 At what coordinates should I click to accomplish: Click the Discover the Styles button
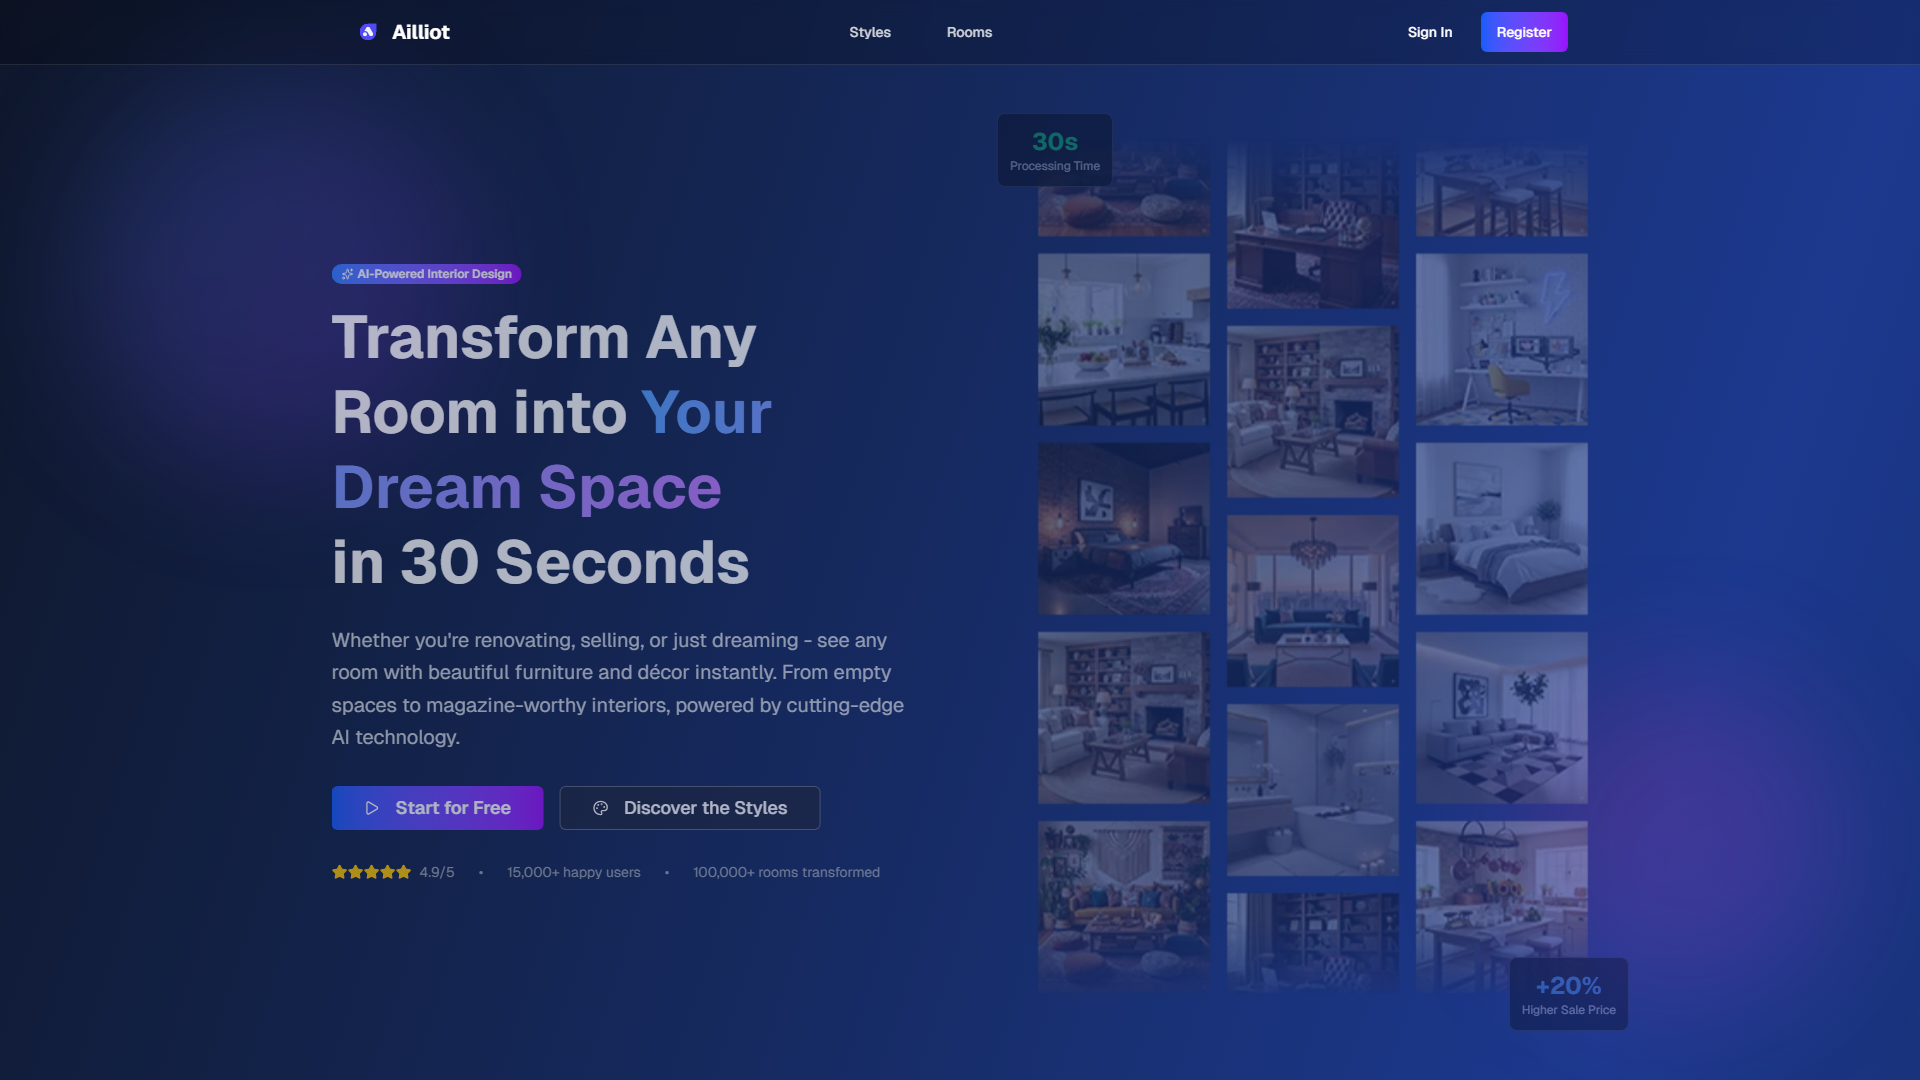[x=689, y=808]
